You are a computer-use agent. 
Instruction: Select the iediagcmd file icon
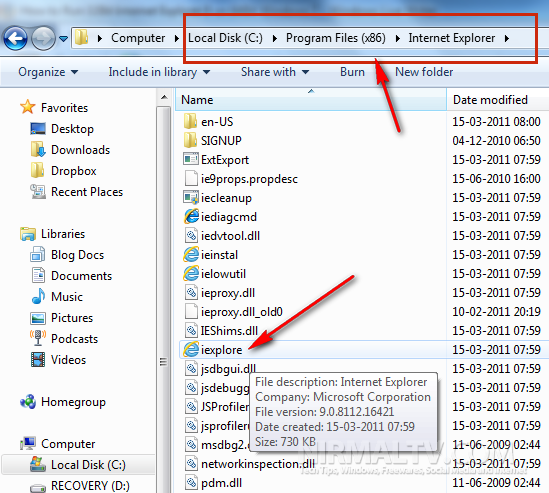pos(191,216)
